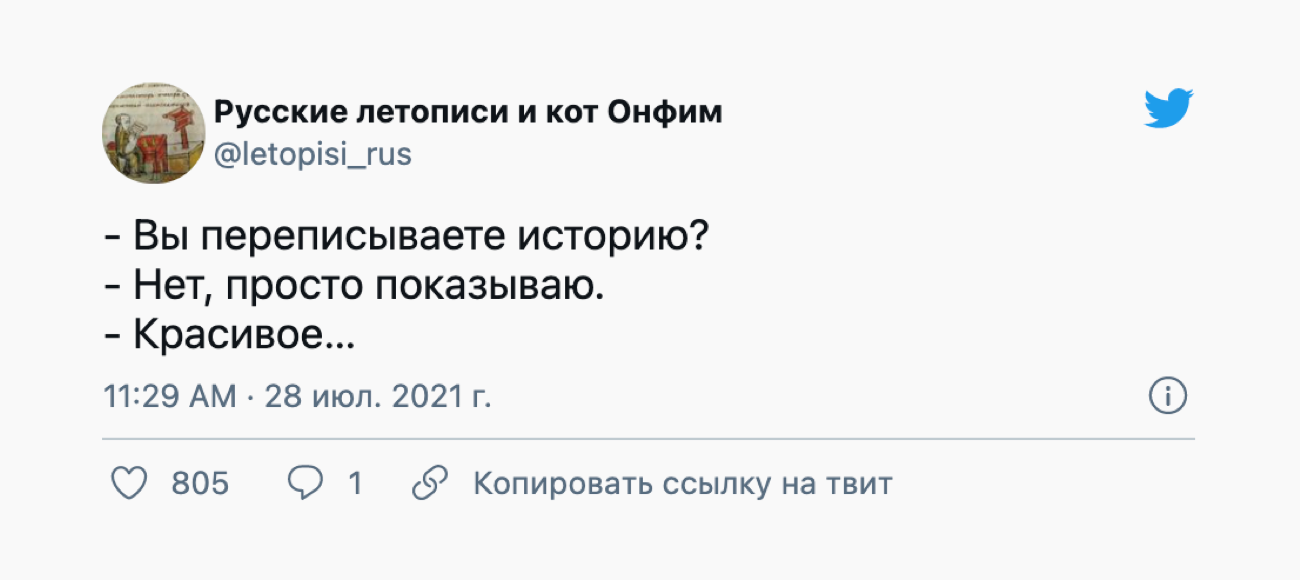Click the reply count number 1
This screenshot has width=1300, height=580.
pyautogui.click(x=354, y=484)
